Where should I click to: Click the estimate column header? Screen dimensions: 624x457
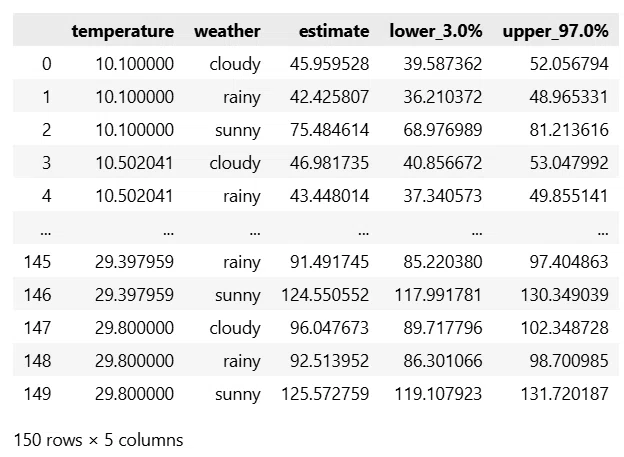tap(334, 31)
